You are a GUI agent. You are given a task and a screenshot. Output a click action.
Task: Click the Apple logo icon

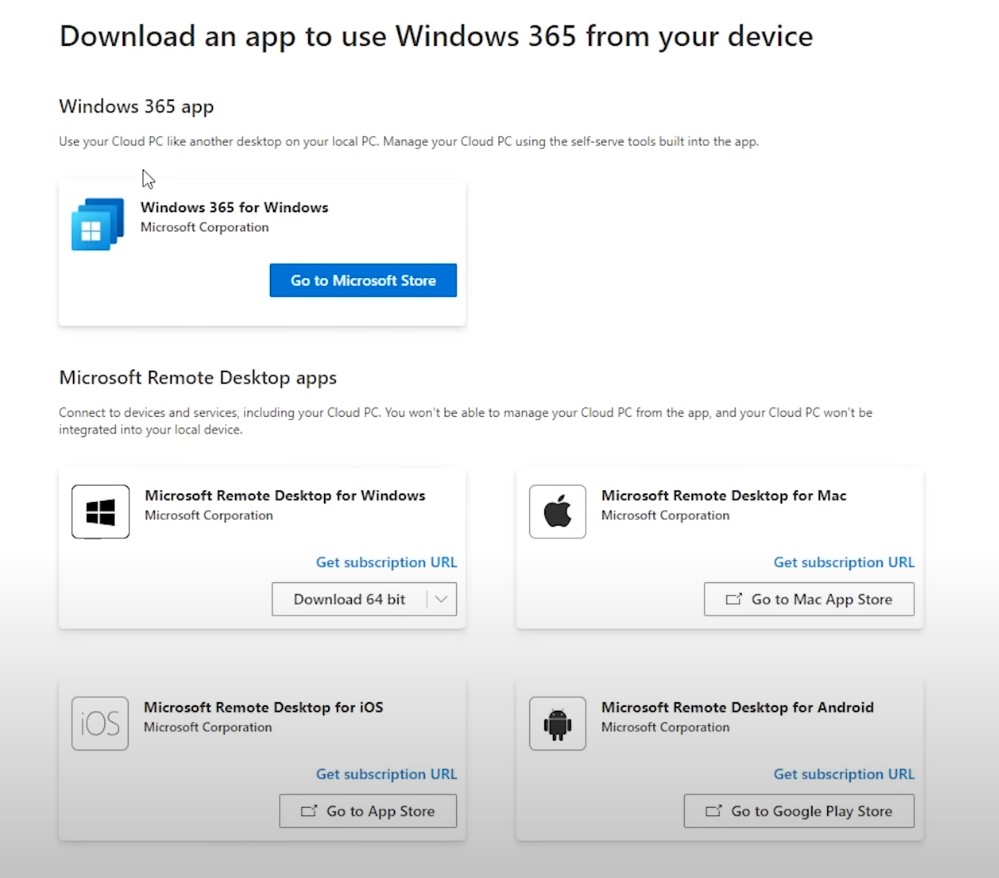[557, 512]
